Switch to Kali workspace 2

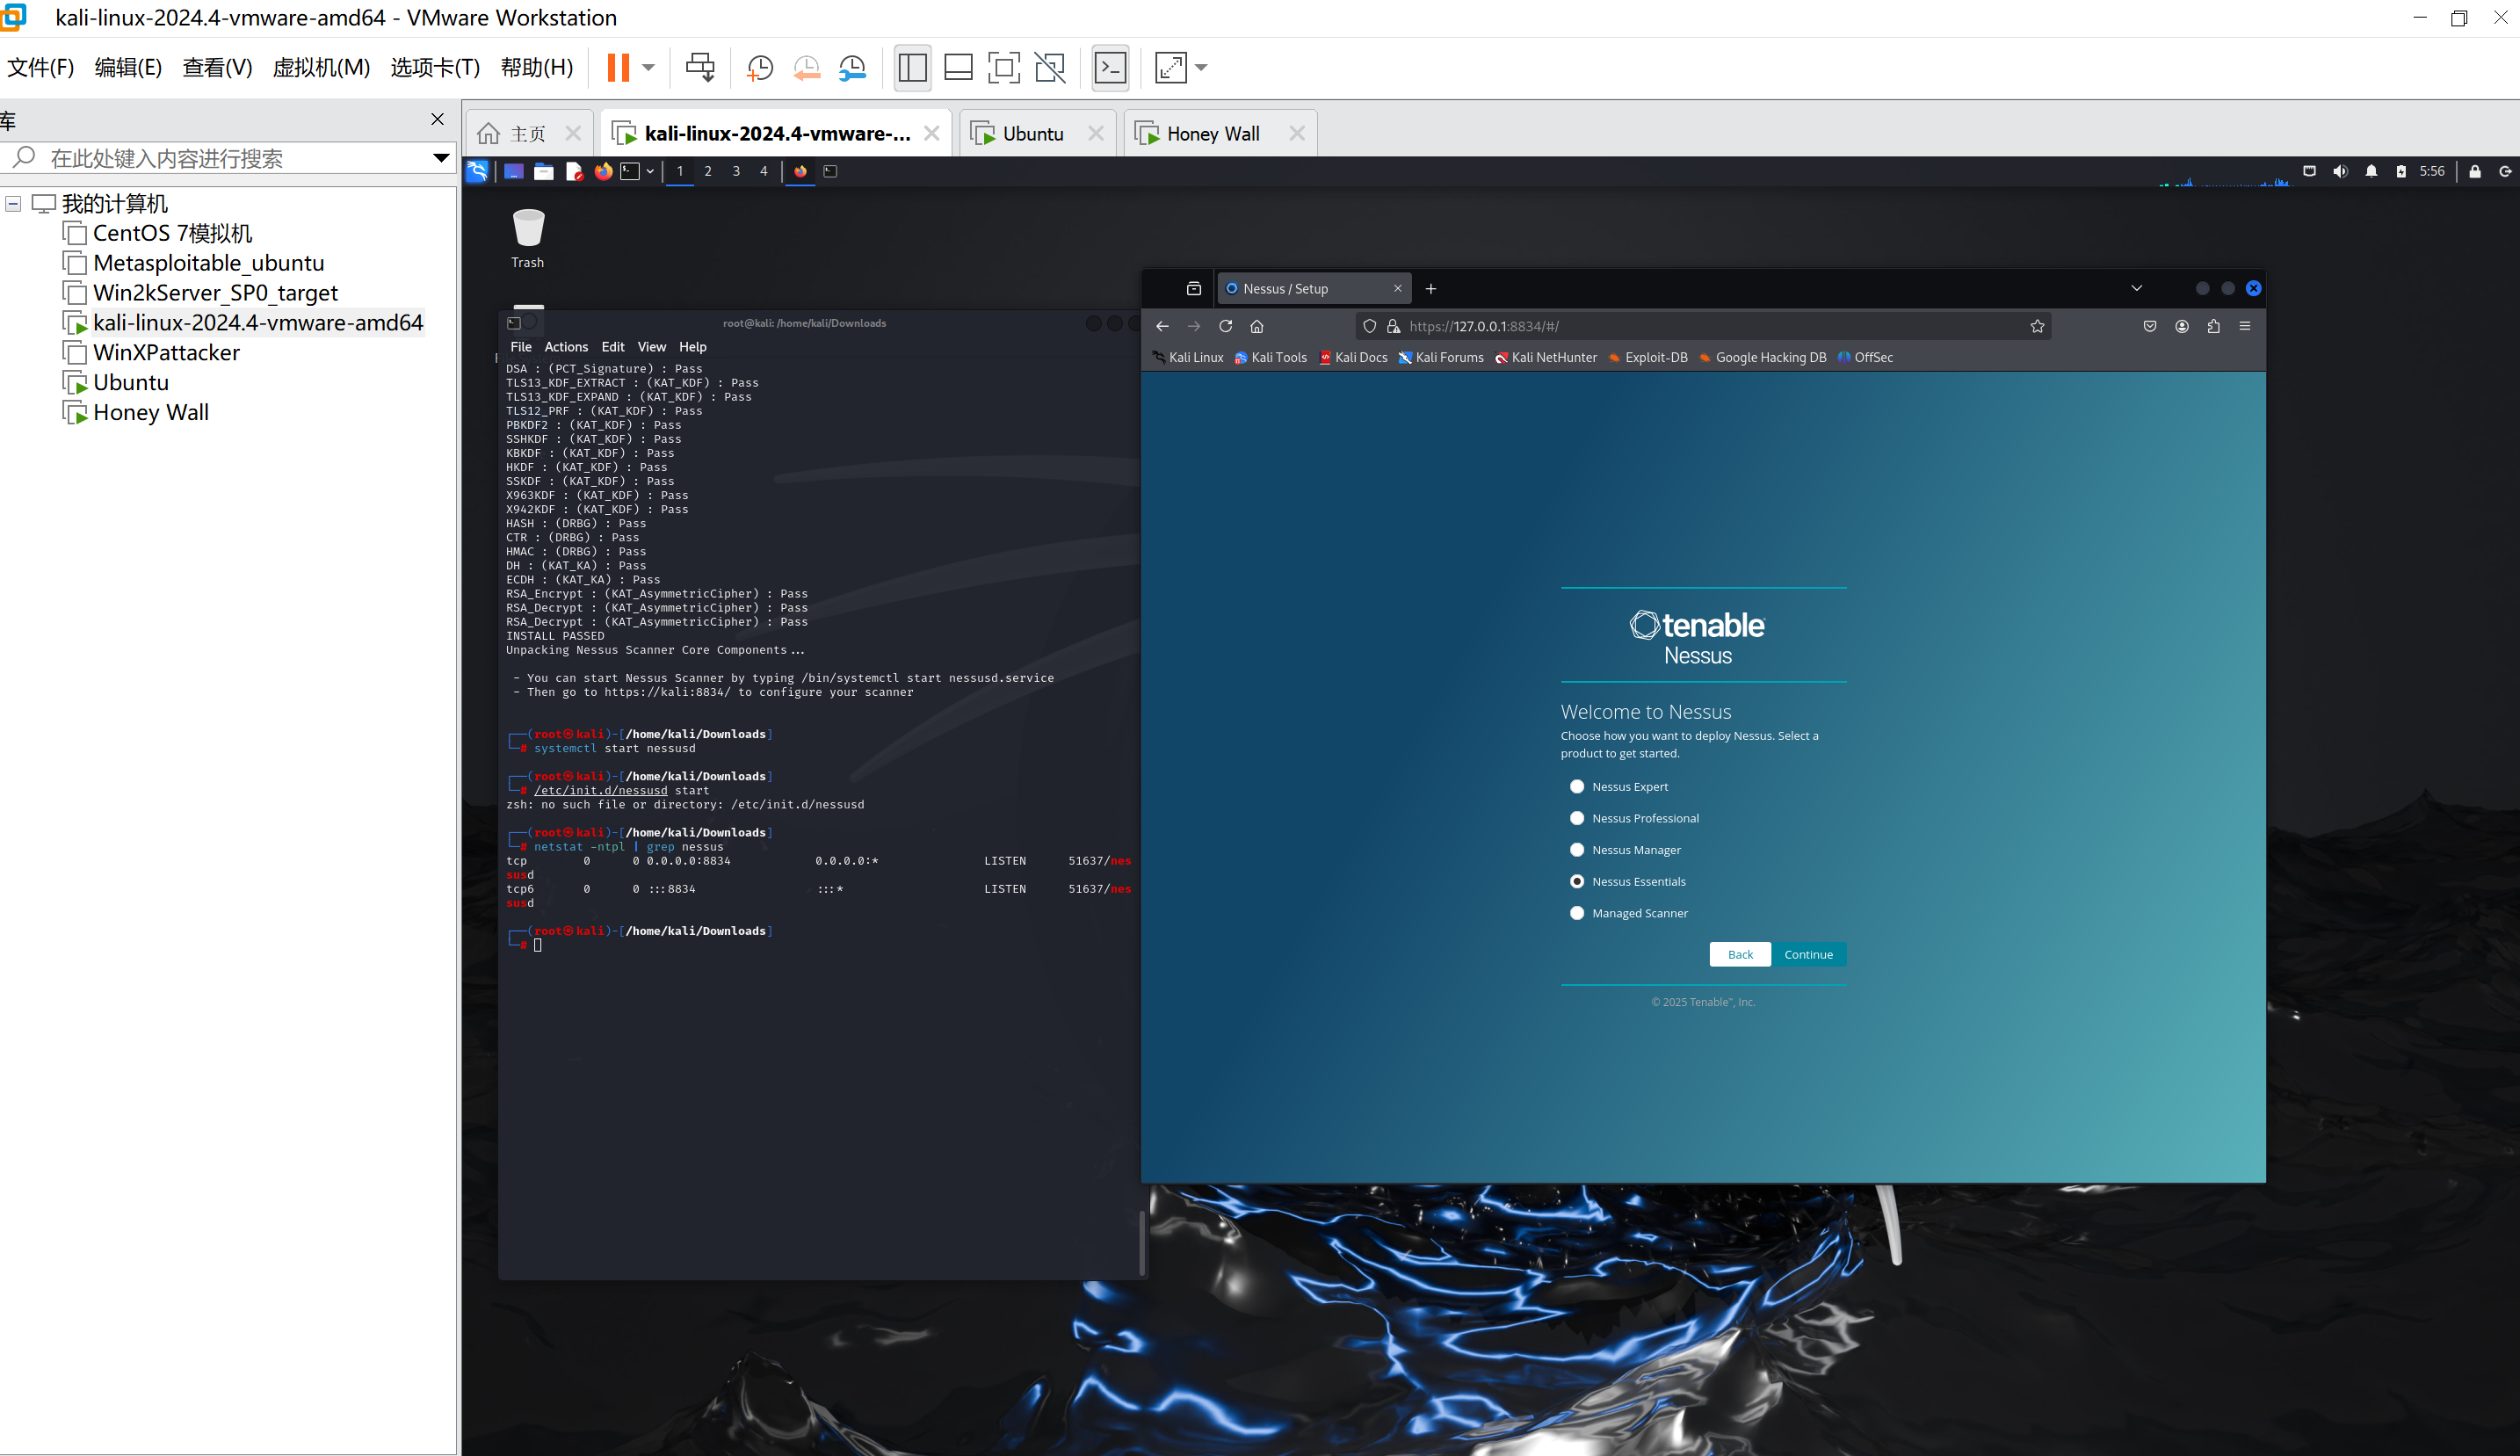coord(708,171)
